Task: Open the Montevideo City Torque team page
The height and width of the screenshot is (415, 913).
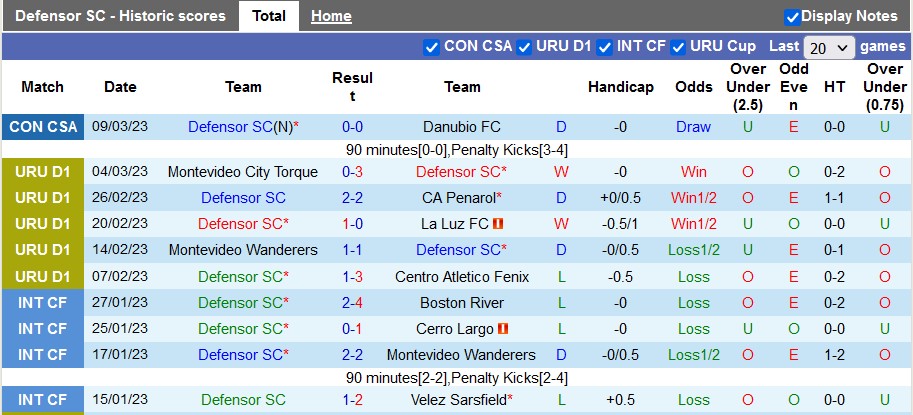Action: pos(243,172)
